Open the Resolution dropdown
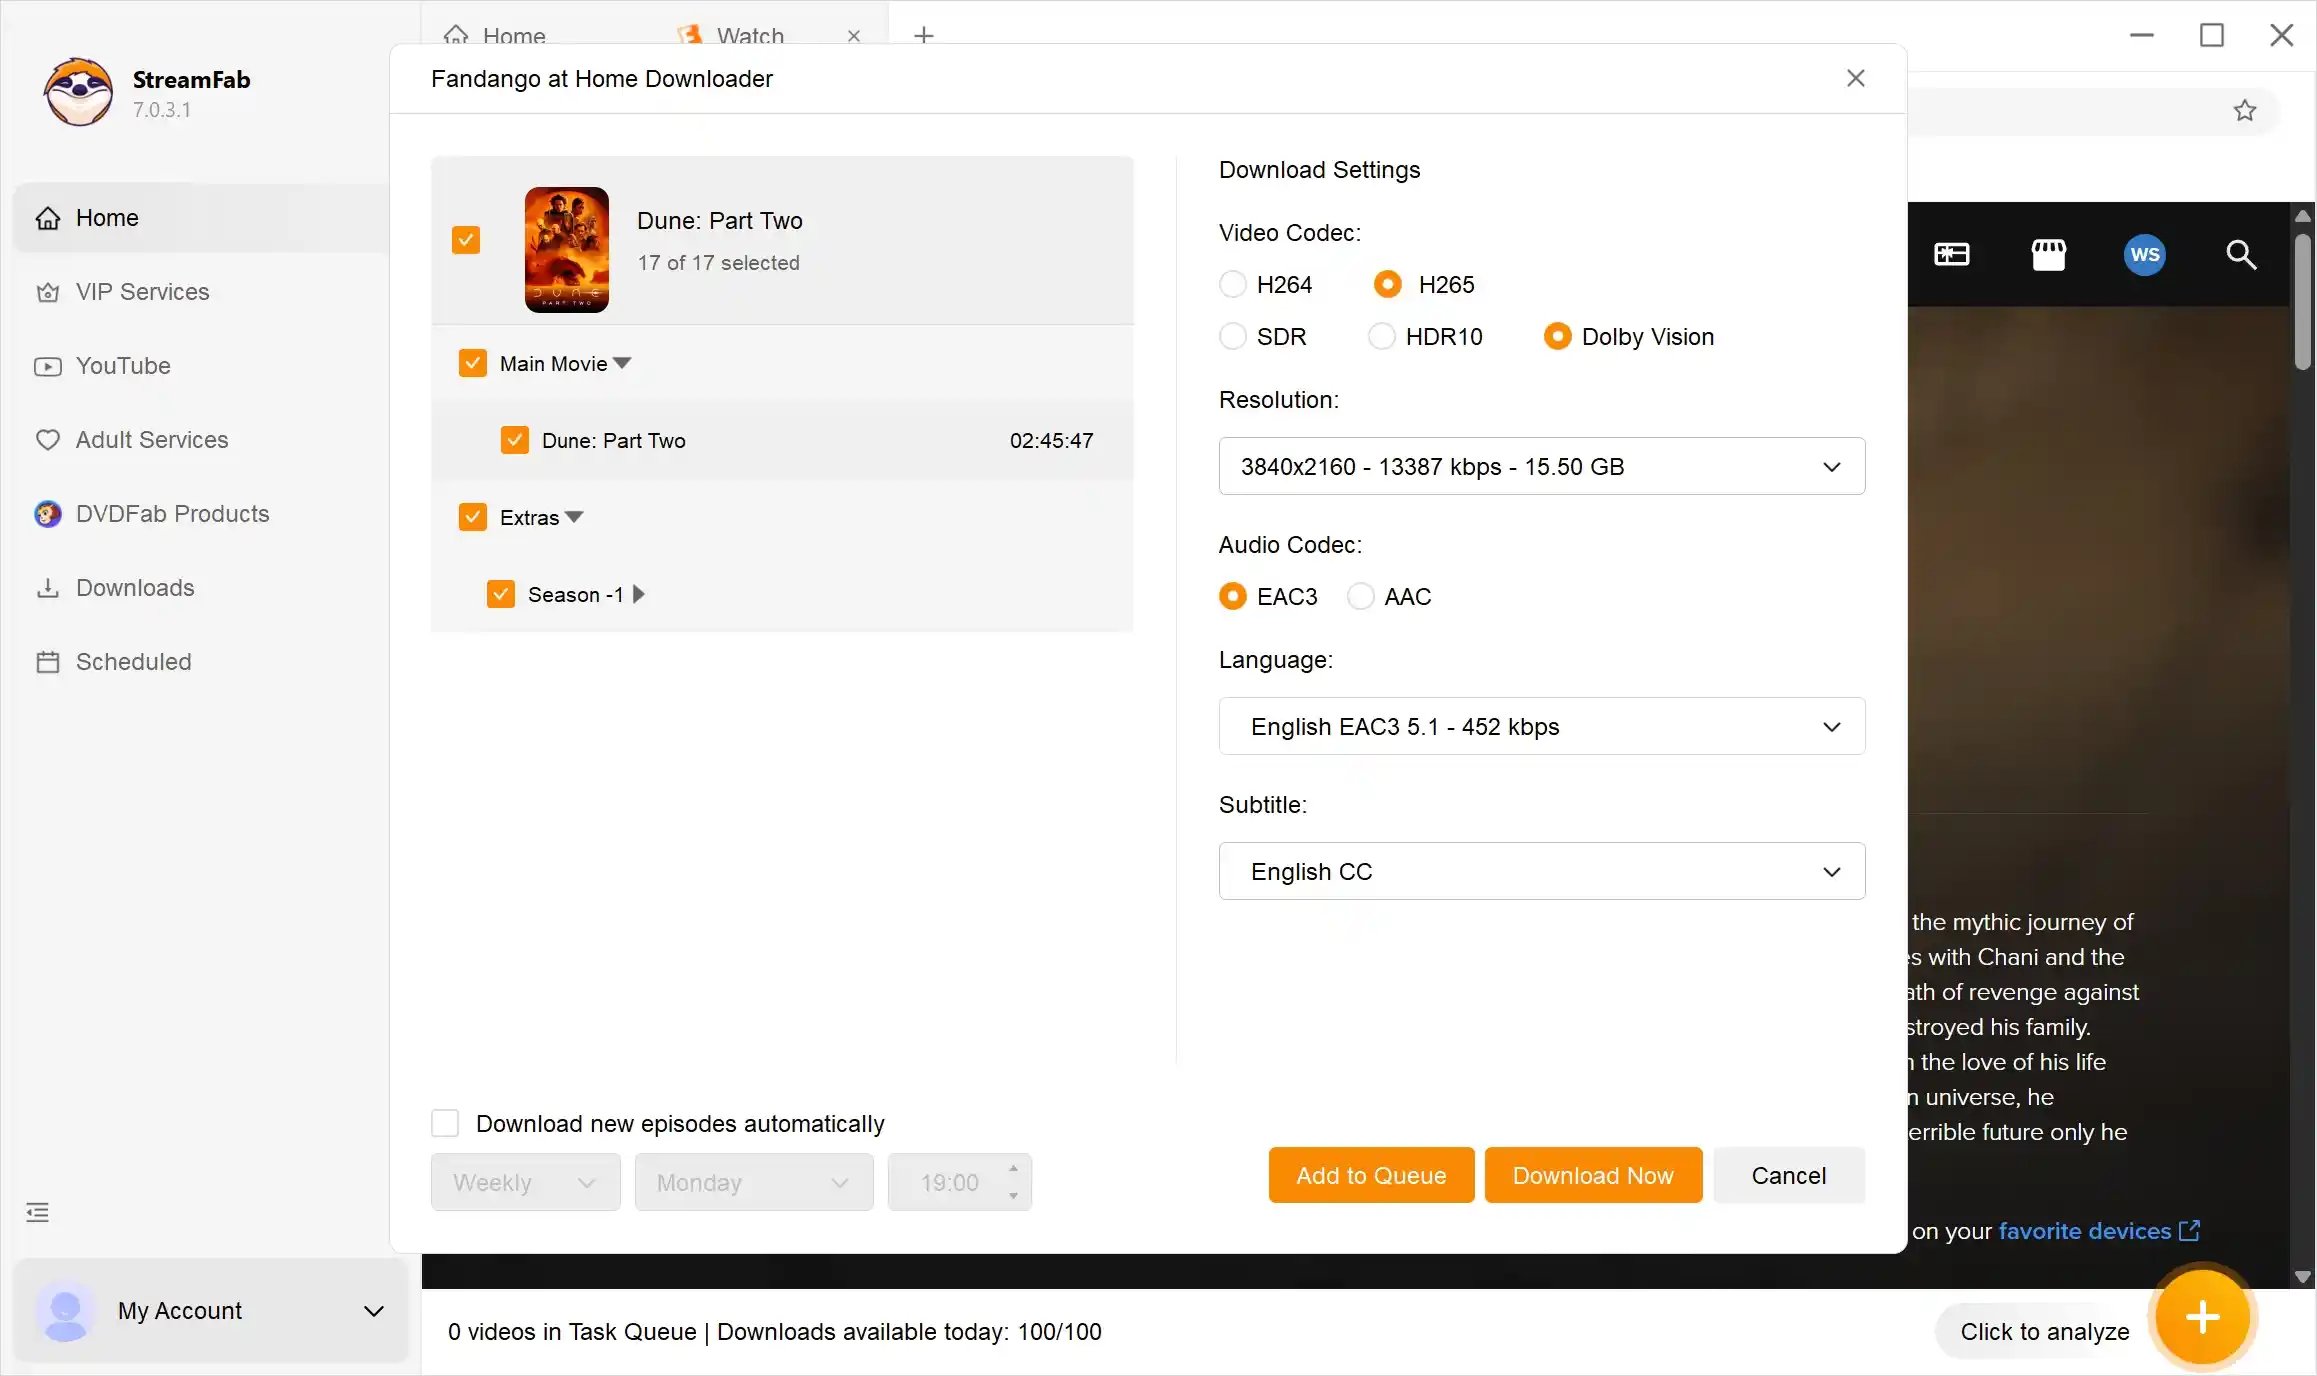The width and height of the screenshot is (2317, 1376). (x=1542, y=466)
